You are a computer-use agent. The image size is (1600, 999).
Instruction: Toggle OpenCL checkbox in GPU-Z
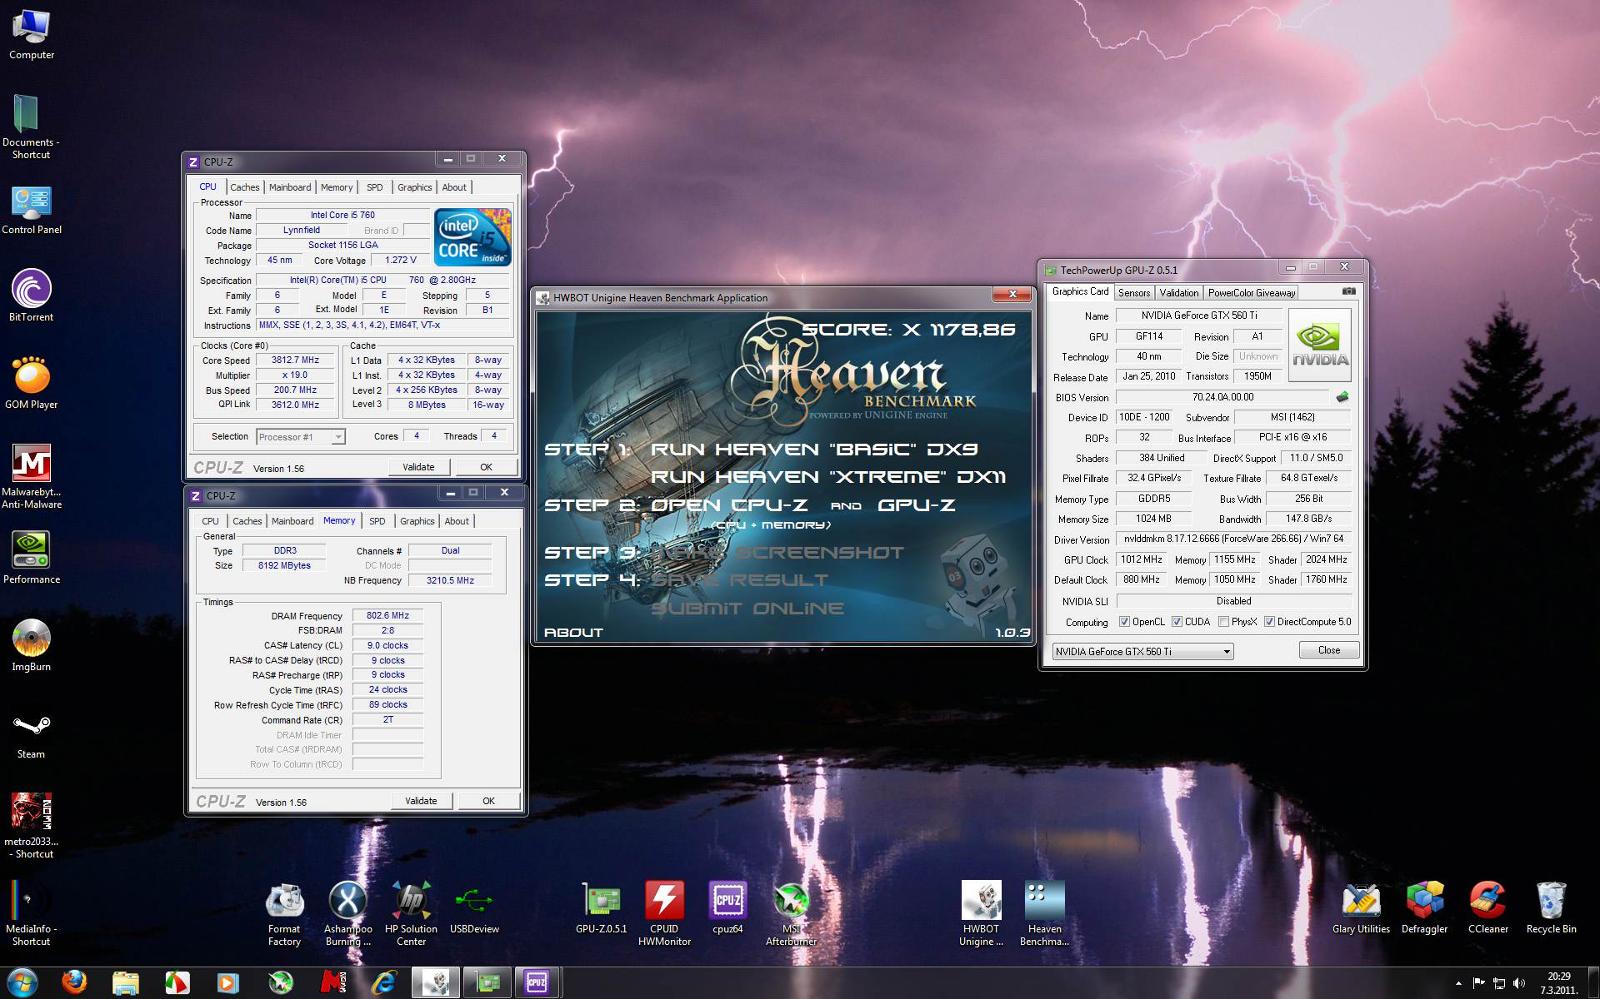1125,622
